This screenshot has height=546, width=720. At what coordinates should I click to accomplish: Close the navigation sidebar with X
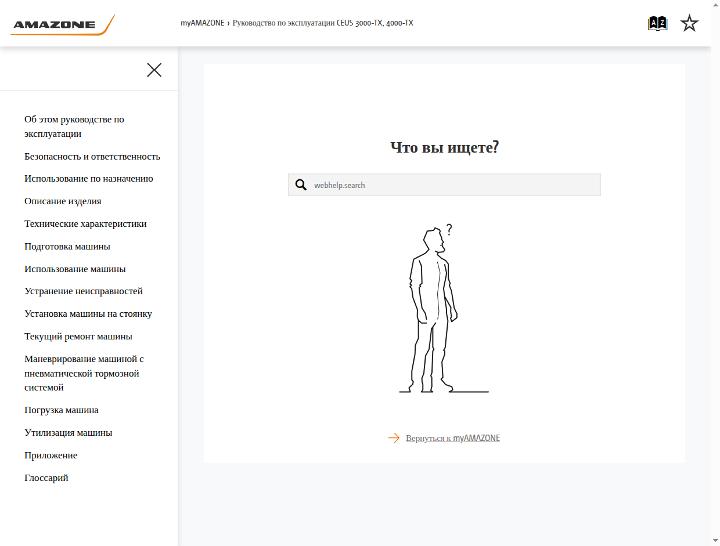coord(154,70)
